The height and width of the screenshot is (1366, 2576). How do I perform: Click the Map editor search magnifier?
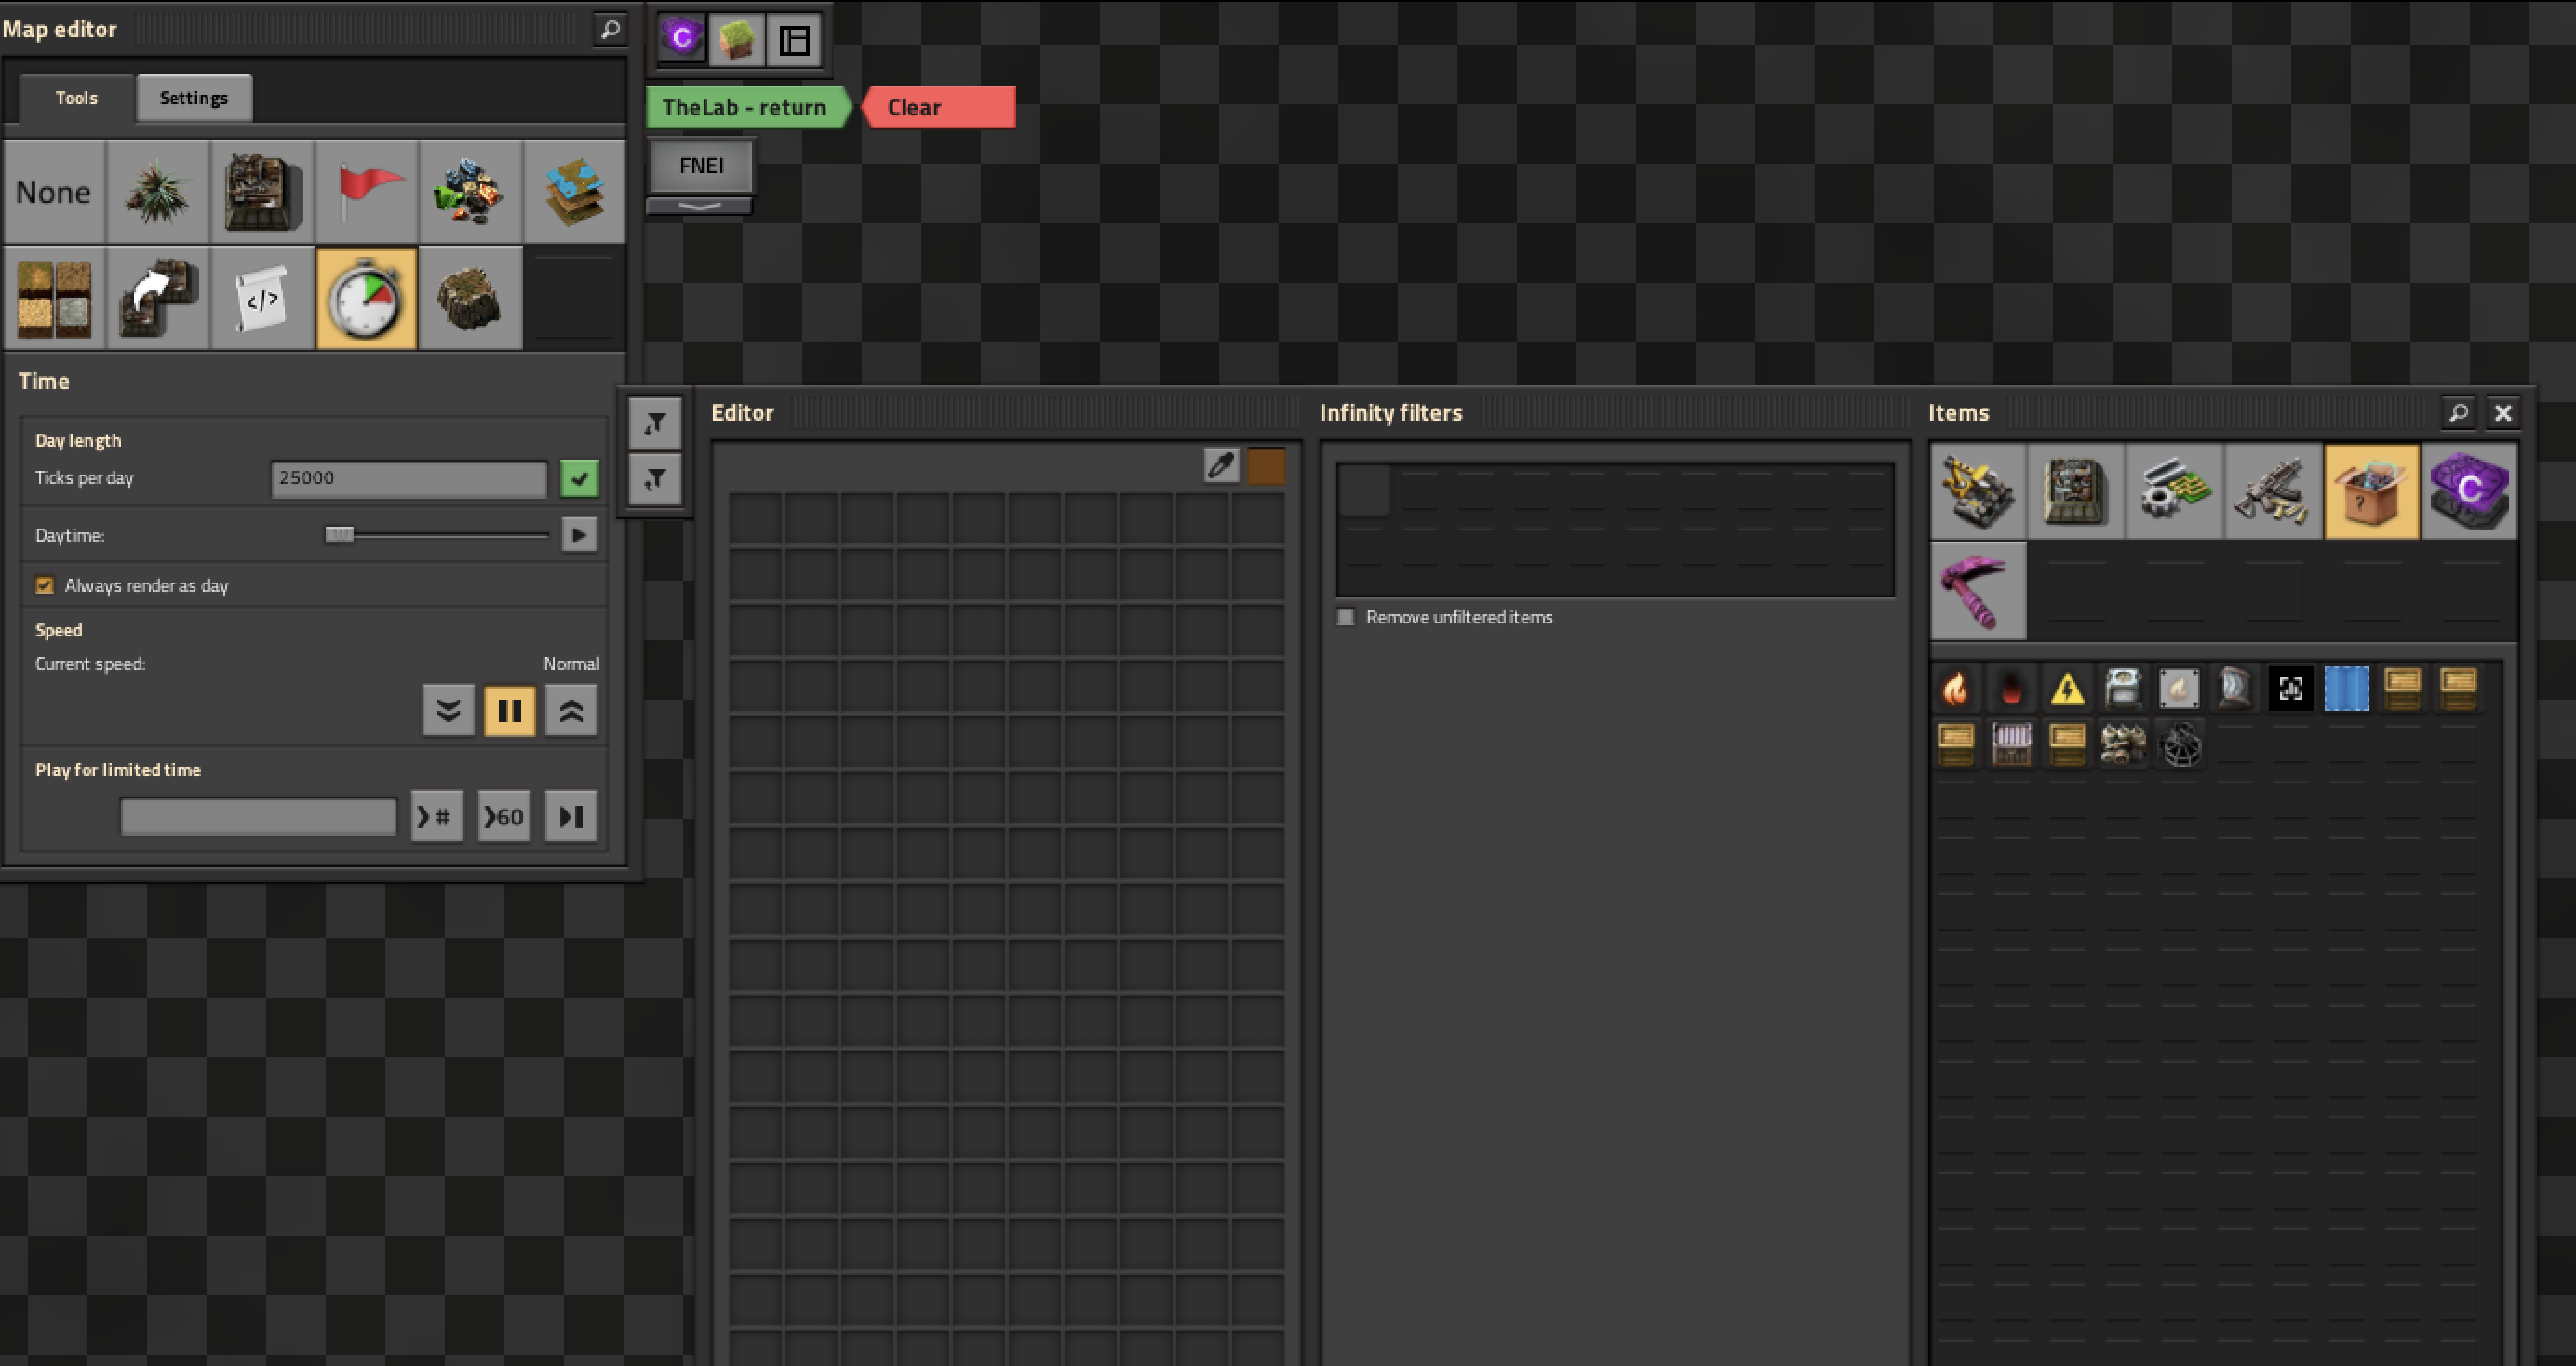(x=609, y=29)
